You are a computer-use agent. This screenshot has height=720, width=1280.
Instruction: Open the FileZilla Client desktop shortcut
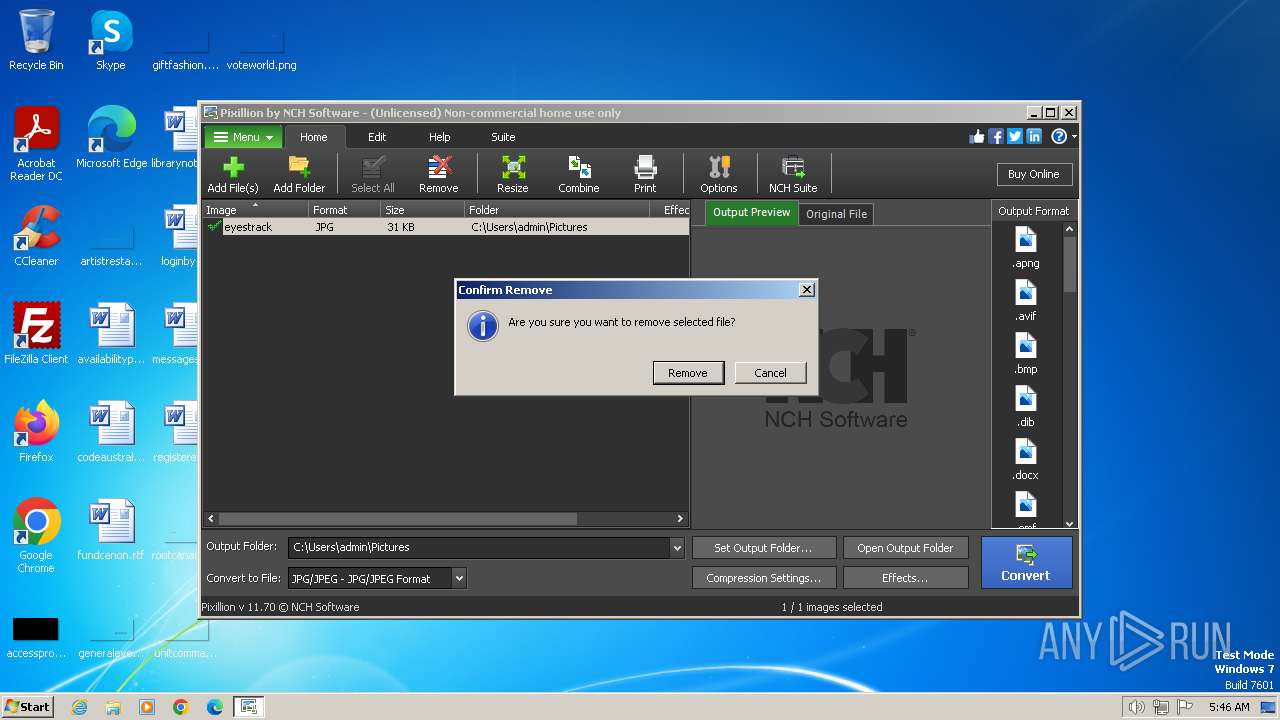36,335
